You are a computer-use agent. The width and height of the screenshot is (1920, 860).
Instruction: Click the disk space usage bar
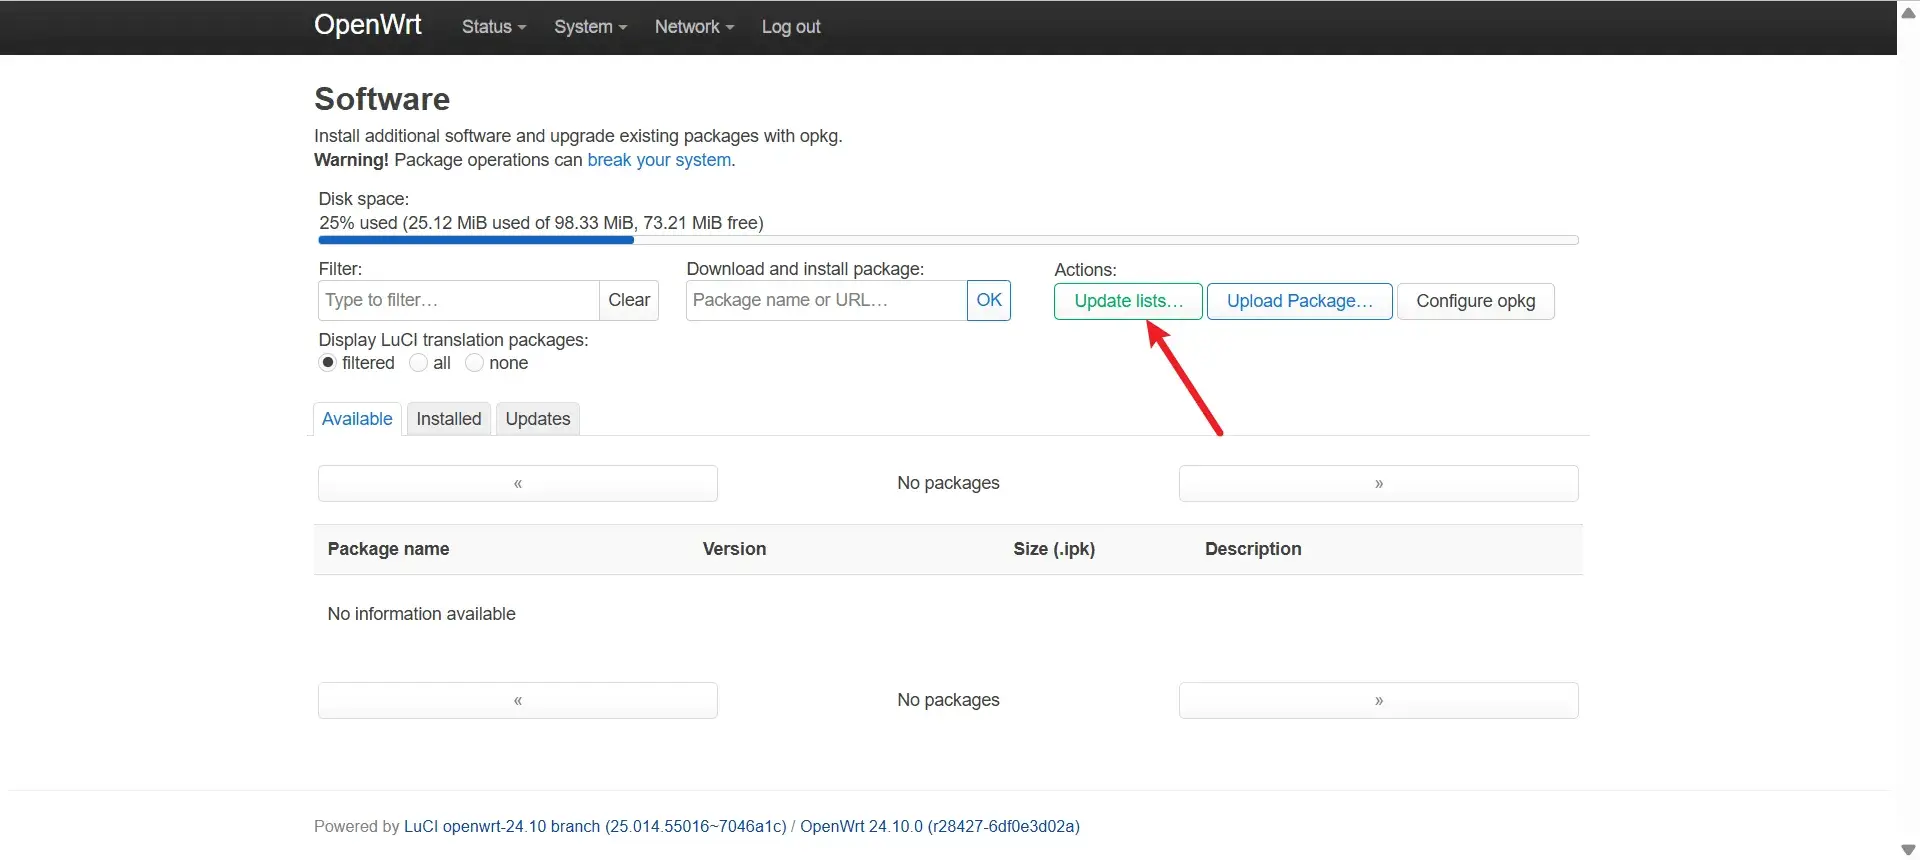[947, 240]
